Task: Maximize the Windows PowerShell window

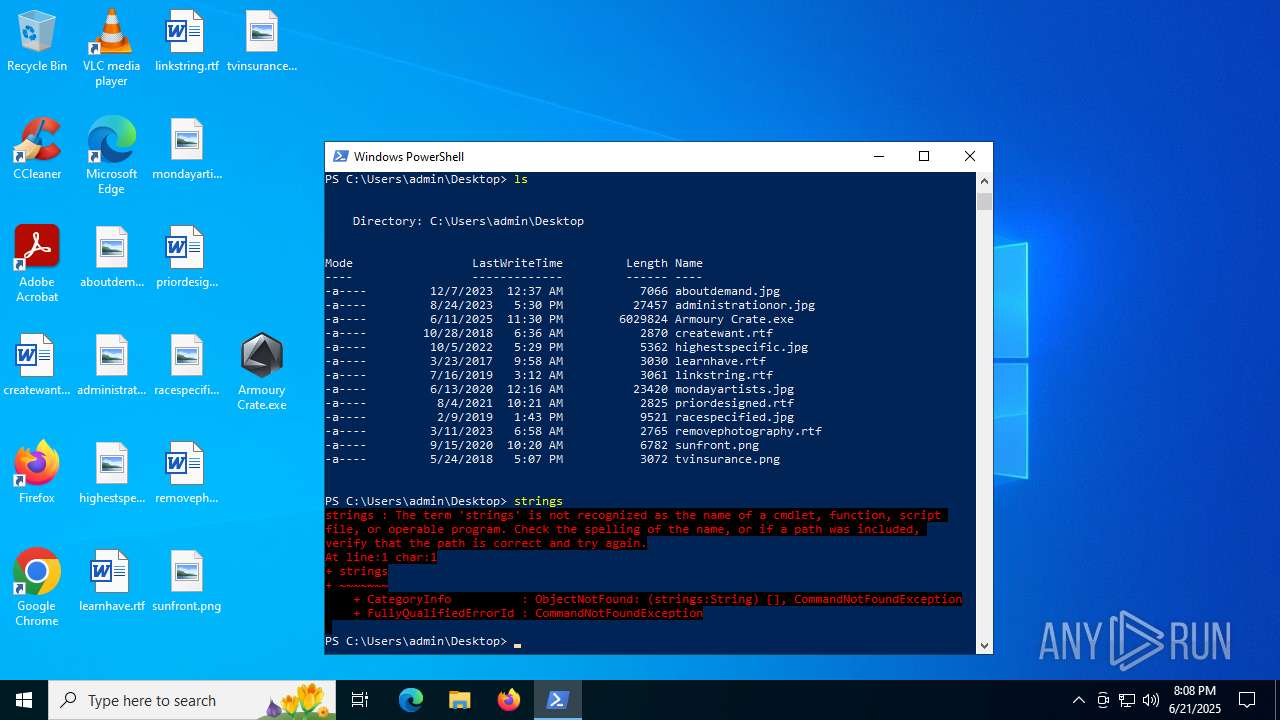Action: coord(924,156)
